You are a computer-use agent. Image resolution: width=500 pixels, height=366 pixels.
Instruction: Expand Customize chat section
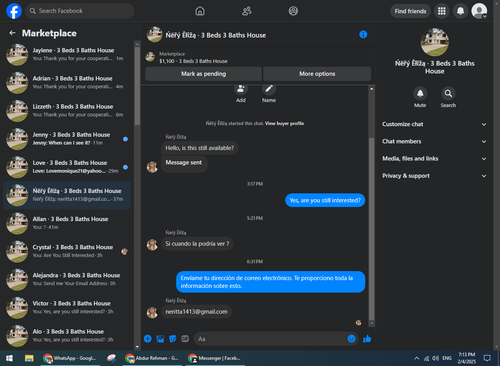pos(434,124)
